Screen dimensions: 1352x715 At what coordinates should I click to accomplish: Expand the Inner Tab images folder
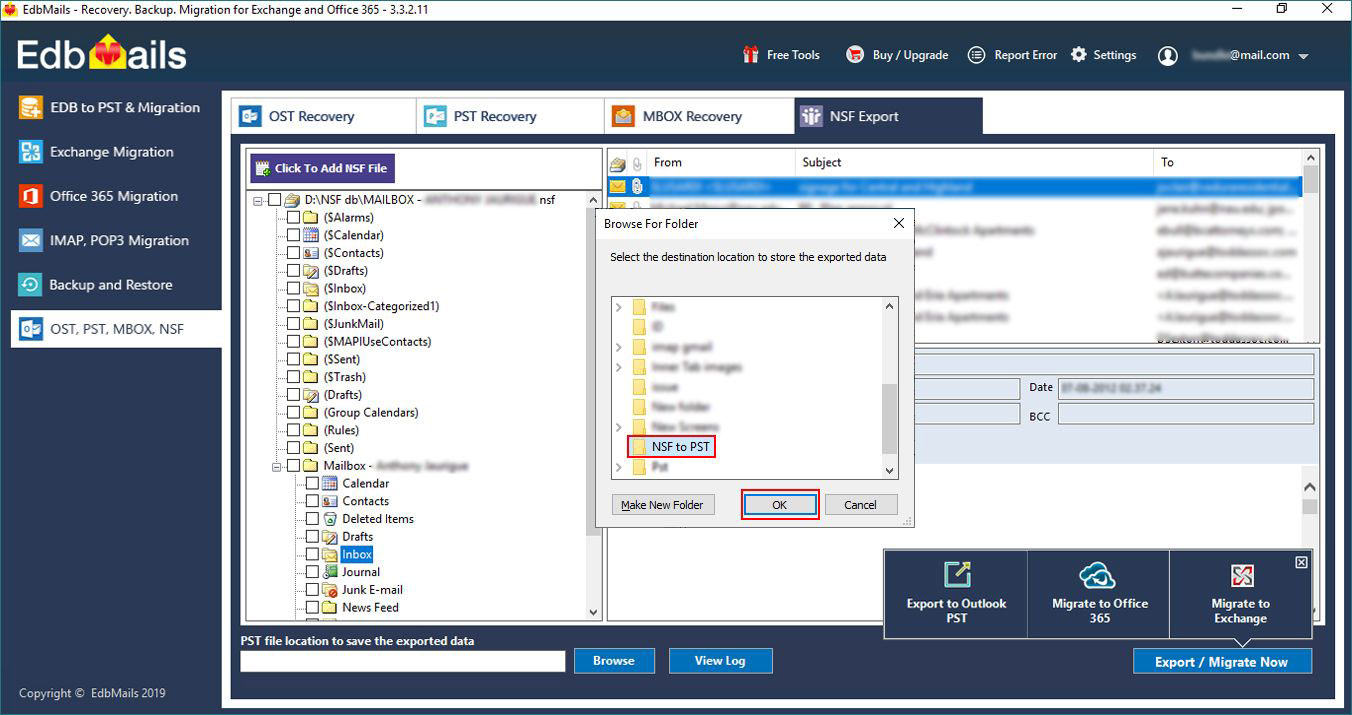point(619,367)
